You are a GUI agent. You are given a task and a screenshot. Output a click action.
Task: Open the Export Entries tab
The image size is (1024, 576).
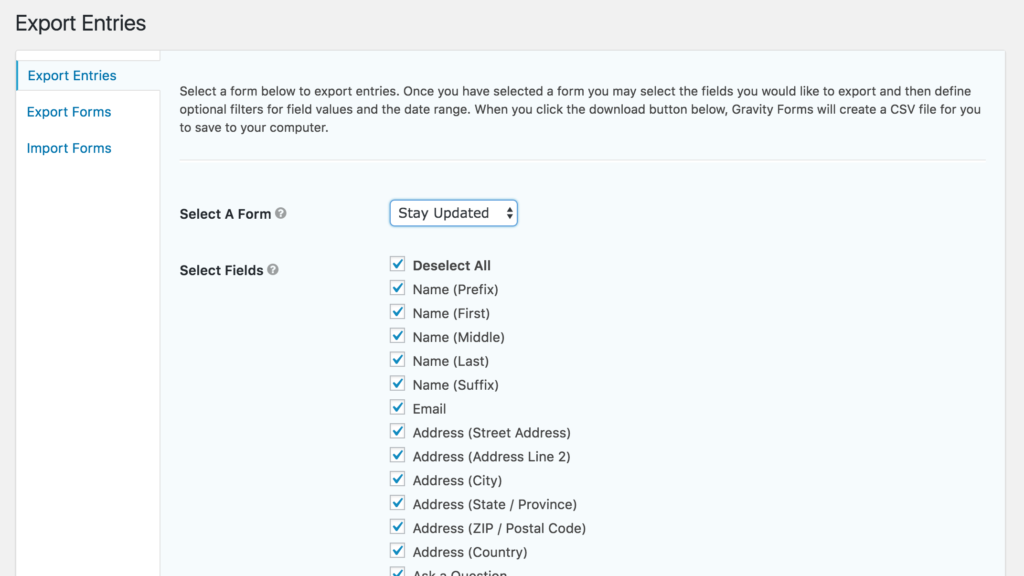(72, 76)
